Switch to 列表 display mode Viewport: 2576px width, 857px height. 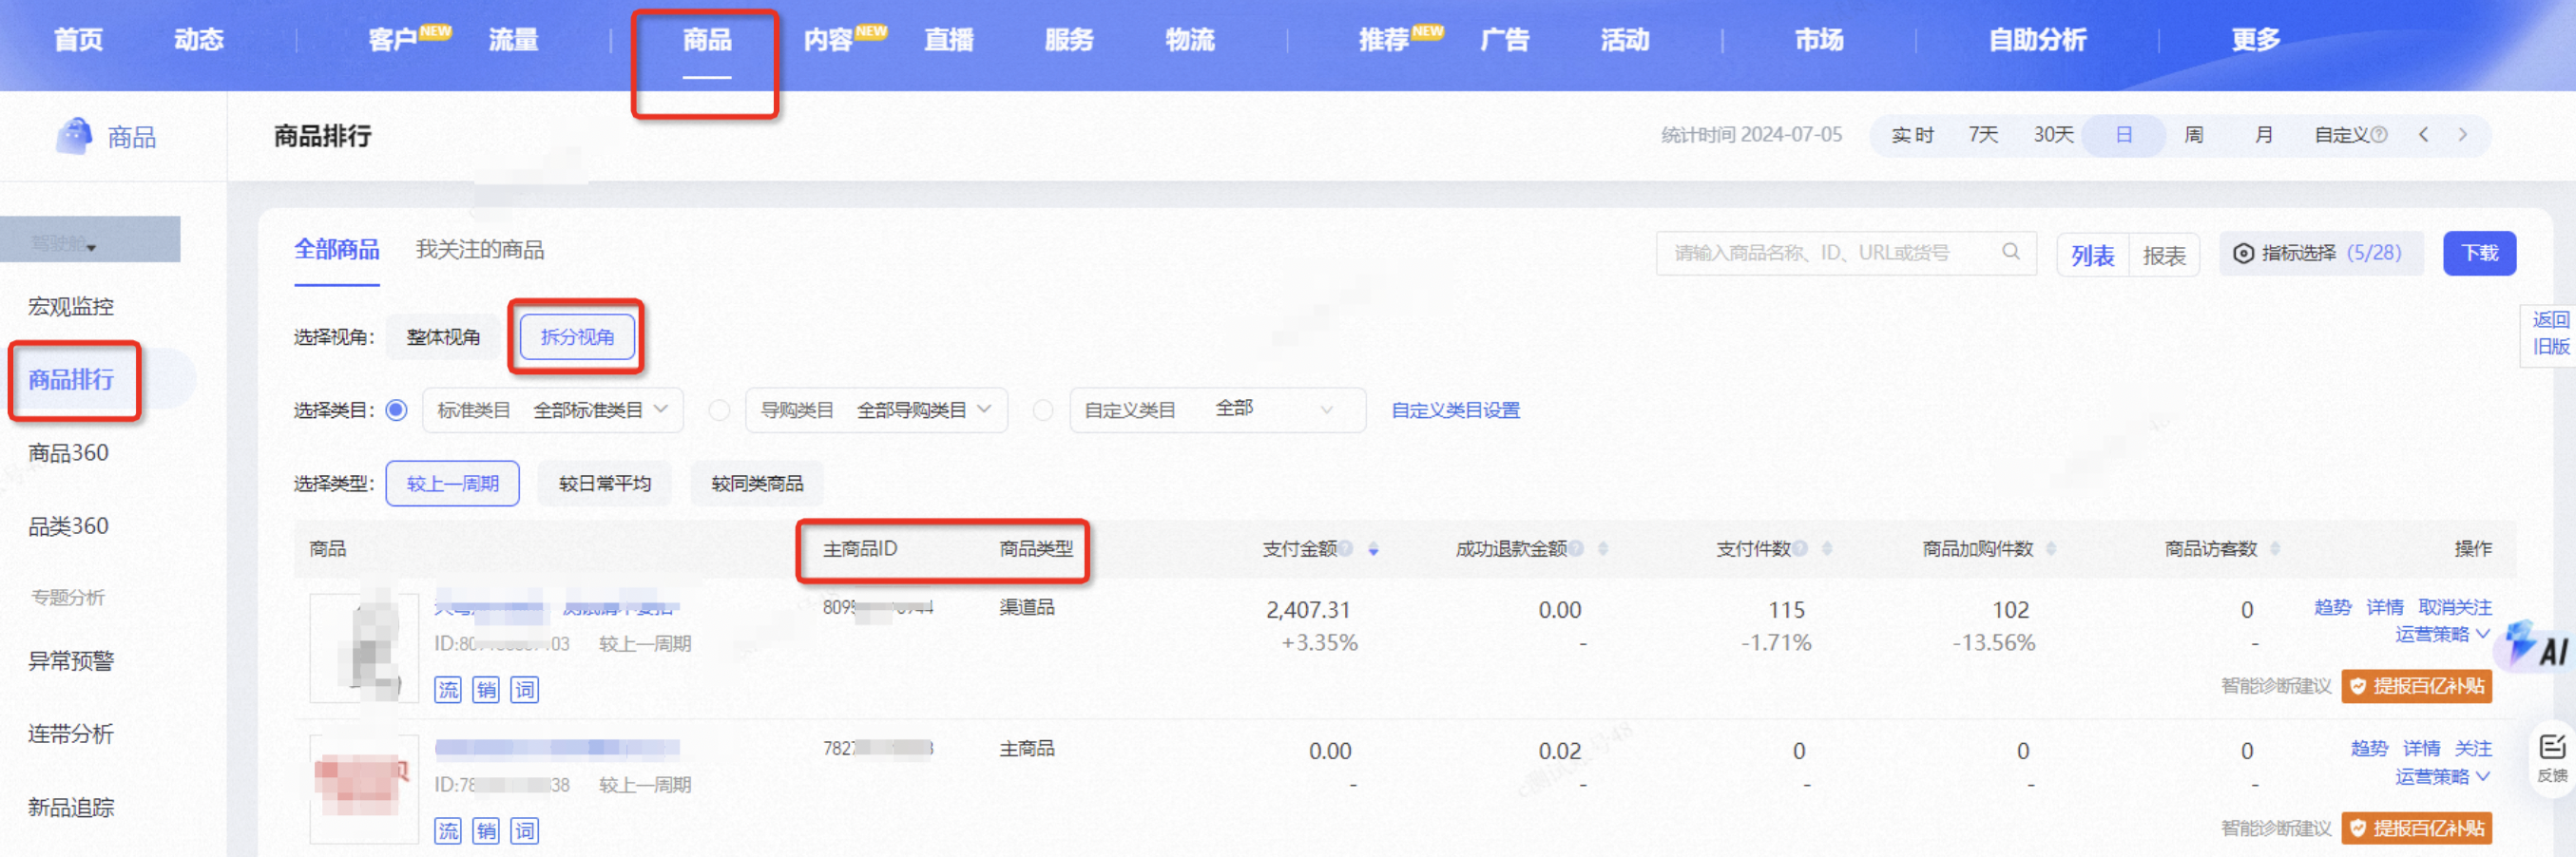point(2093,255)
